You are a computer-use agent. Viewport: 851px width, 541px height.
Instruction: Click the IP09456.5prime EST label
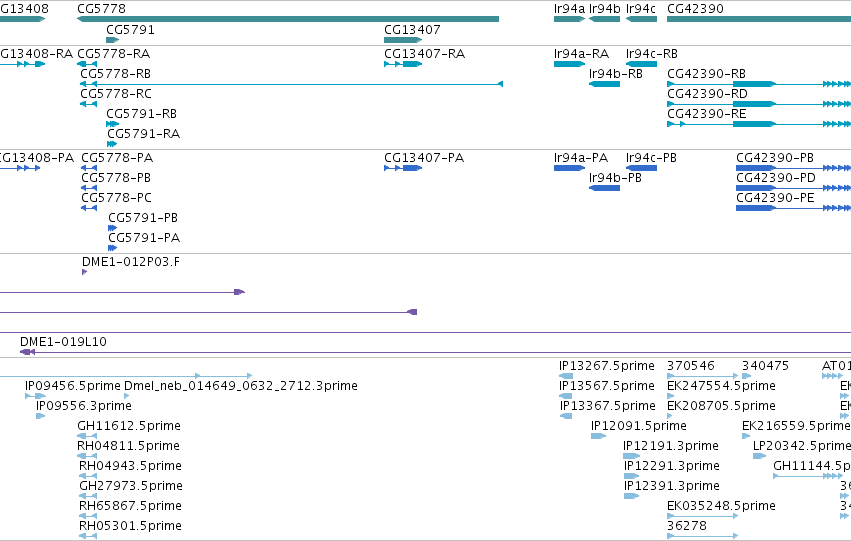click(73, 386)
